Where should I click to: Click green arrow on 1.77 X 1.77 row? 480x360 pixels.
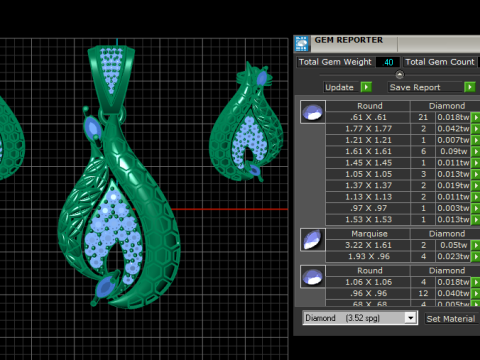click(475, 129)
